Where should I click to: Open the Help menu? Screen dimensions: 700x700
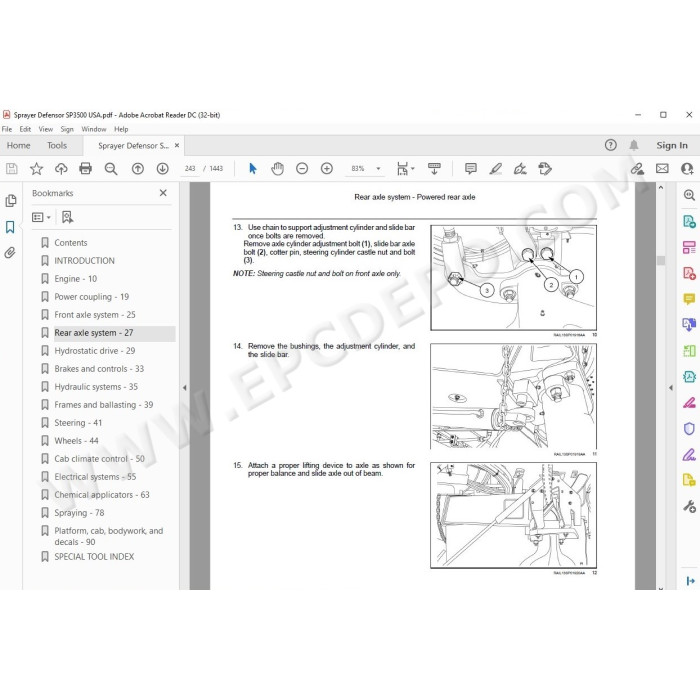point(121,129)
